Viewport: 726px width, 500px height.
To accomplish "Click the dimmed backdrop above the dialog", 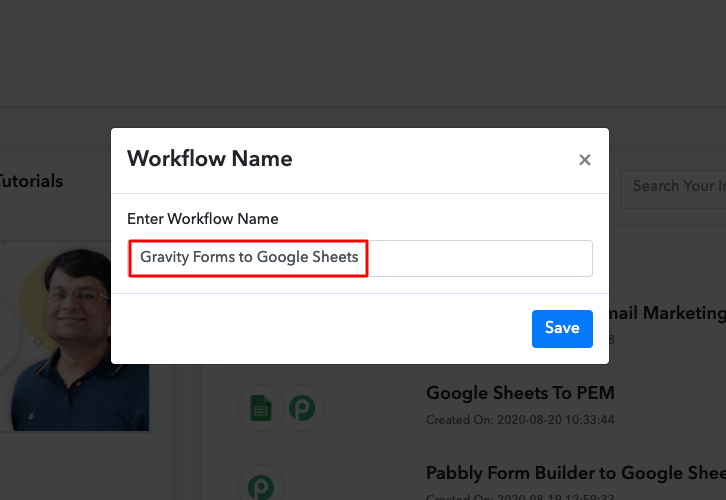I will pos(360,60).
